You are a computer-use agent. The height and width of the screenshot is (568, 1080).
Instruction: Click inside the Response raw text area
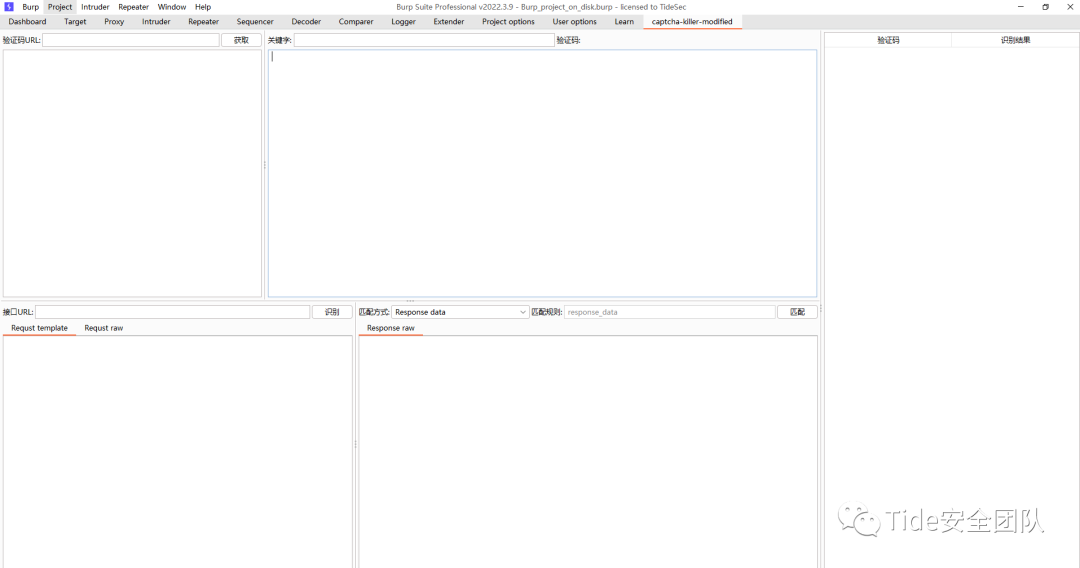(588, 452)
